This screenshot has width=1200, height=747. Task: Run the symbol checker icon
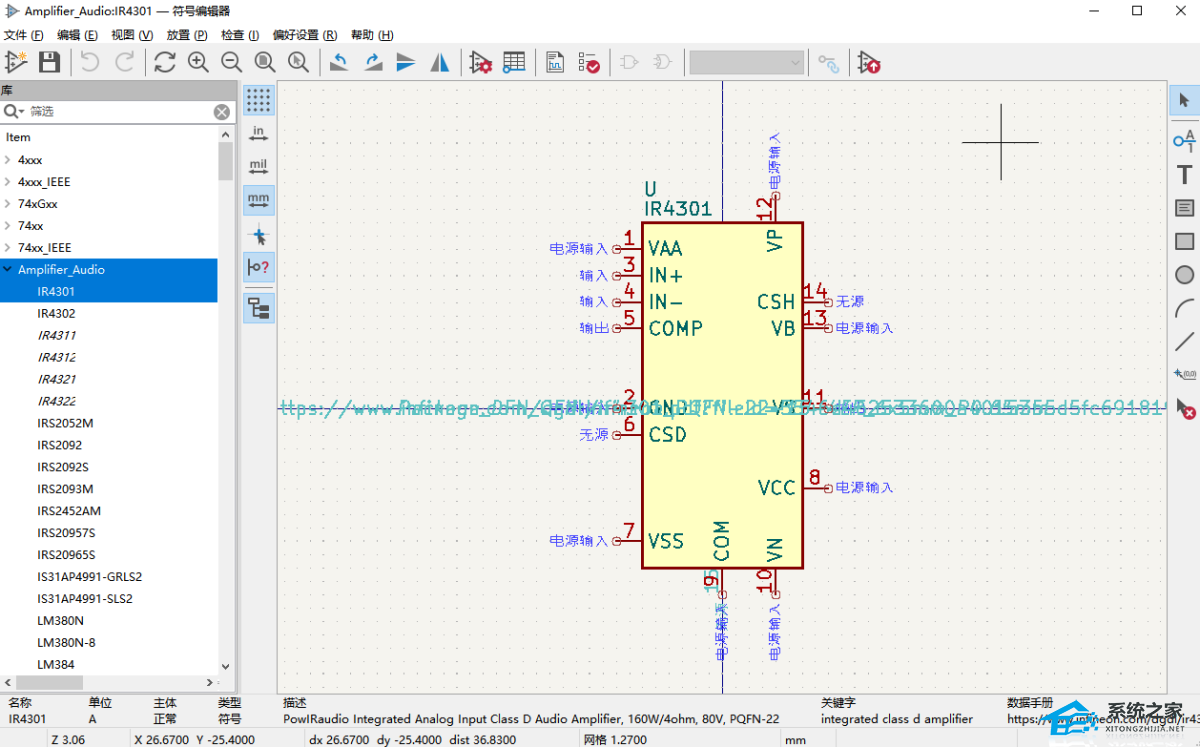589,63
